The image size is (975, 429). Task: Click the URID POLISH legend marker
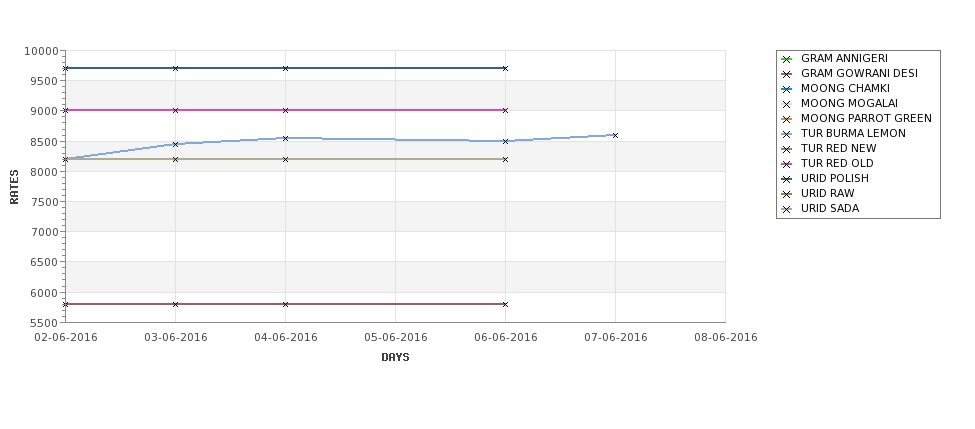787,178
